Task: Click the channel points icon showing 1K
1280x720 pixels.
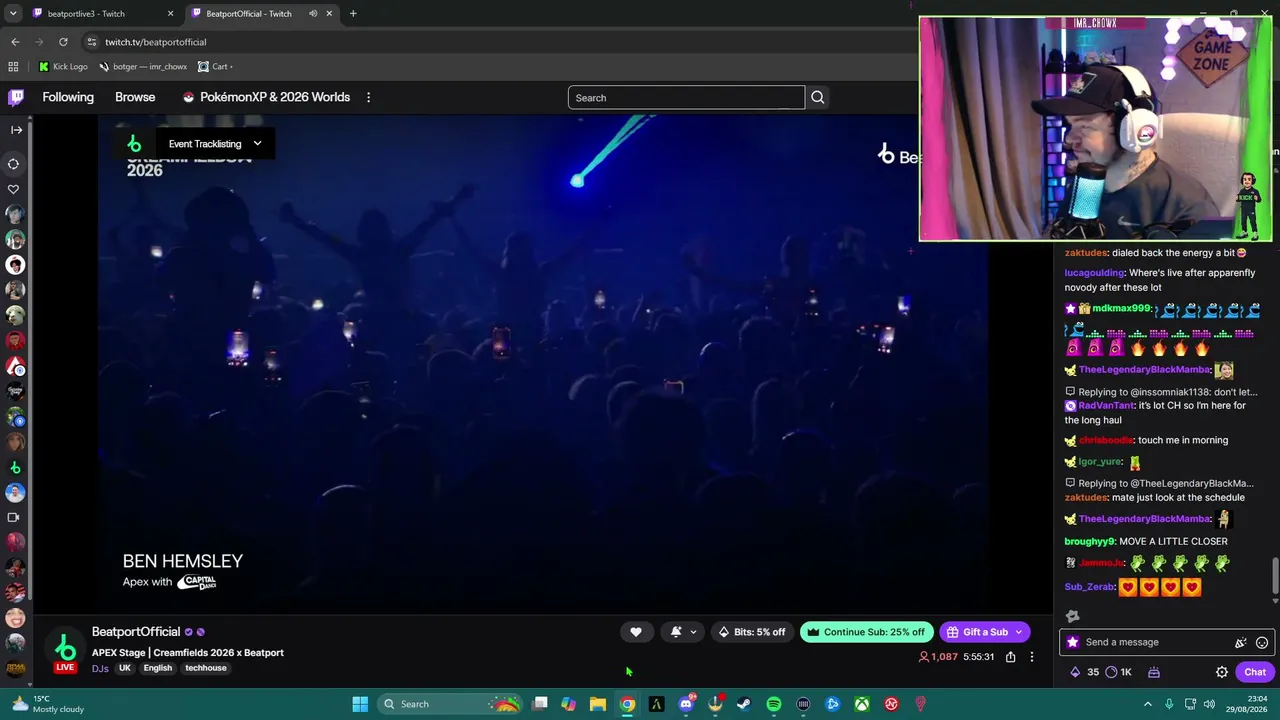Action: [1119, 672]
